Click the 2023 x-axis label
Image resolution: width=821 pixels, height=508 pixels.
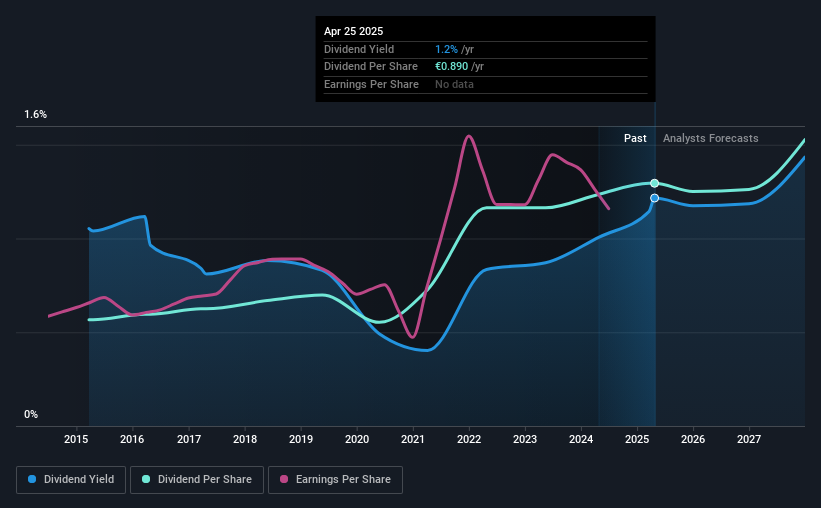tap(525, 439)
